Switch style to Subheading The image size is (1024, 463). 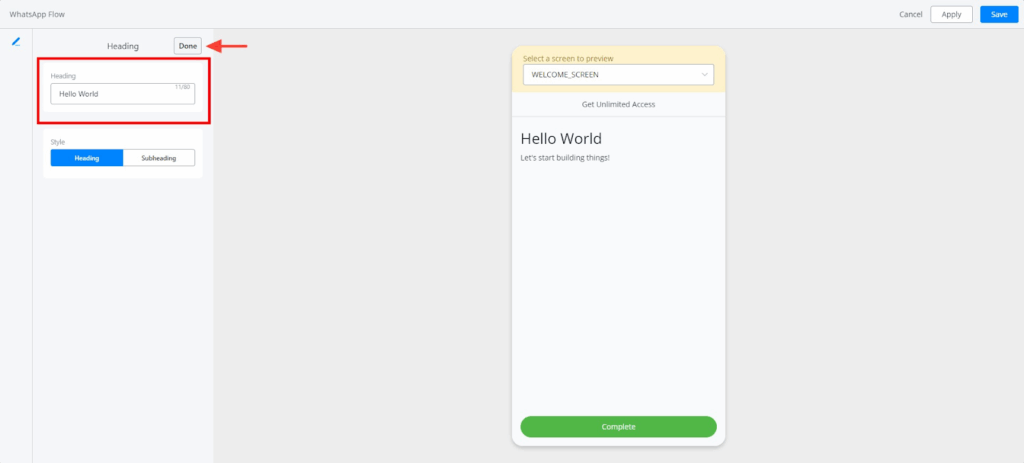[159, 158]
